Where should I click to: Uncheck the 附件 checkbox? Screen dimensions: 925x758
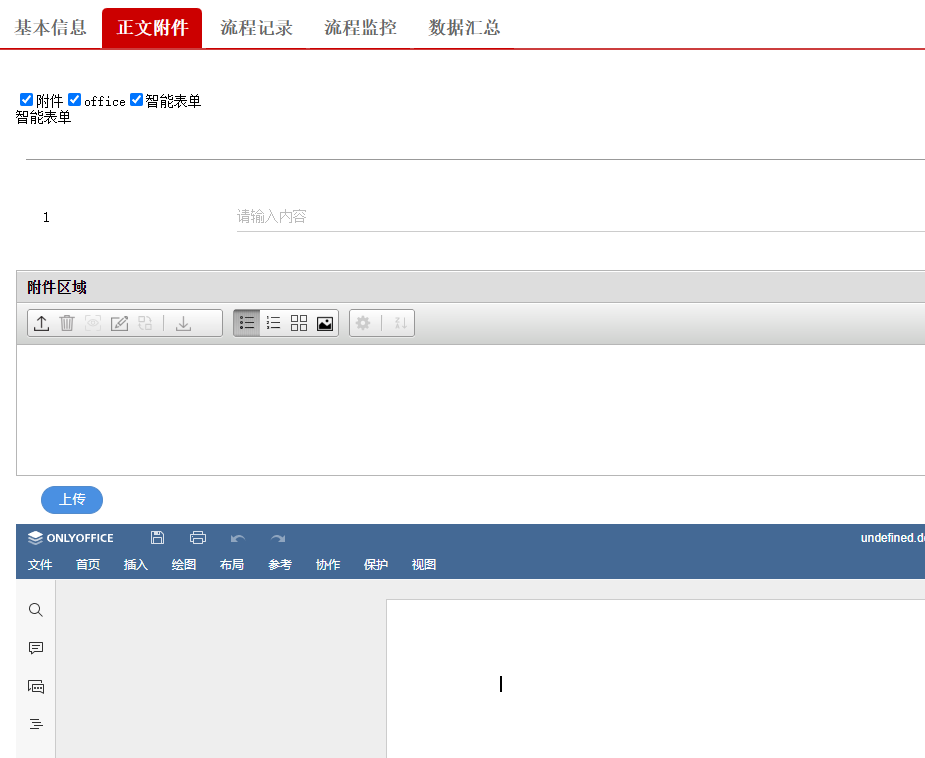(x=26, y=100)
